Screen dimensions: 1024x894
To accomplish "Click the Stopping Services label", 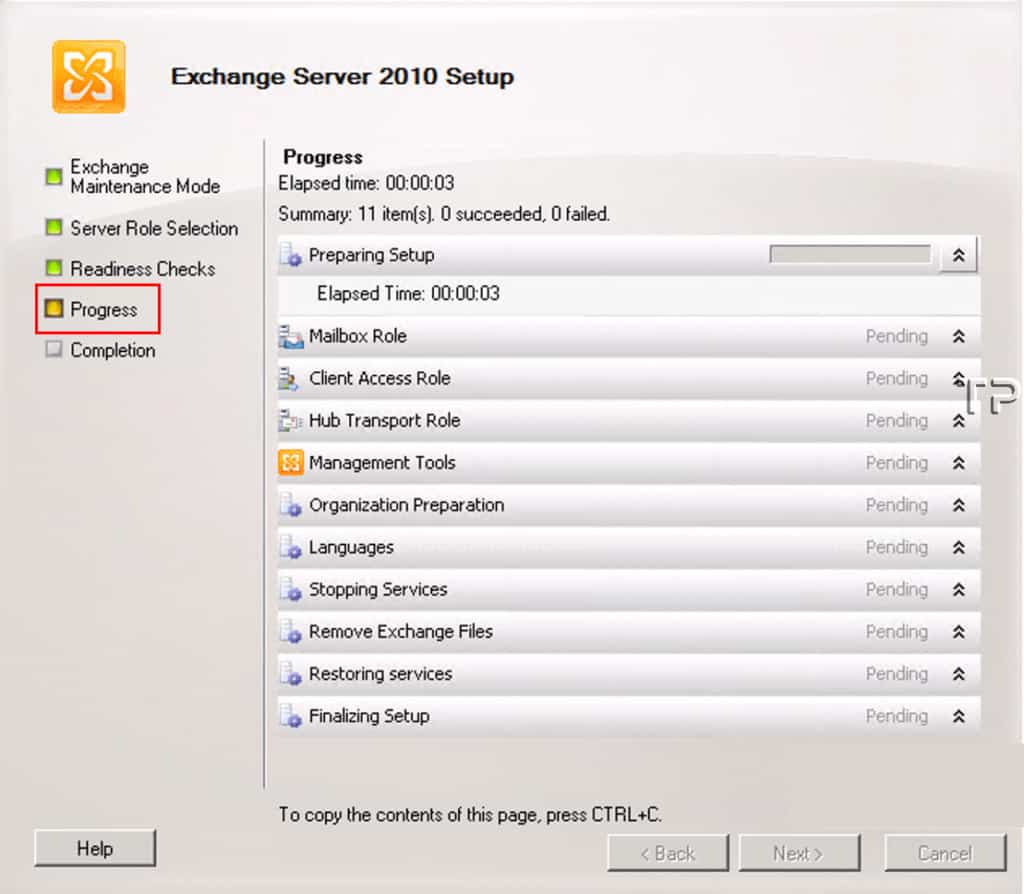I will (x=378, y=590).
